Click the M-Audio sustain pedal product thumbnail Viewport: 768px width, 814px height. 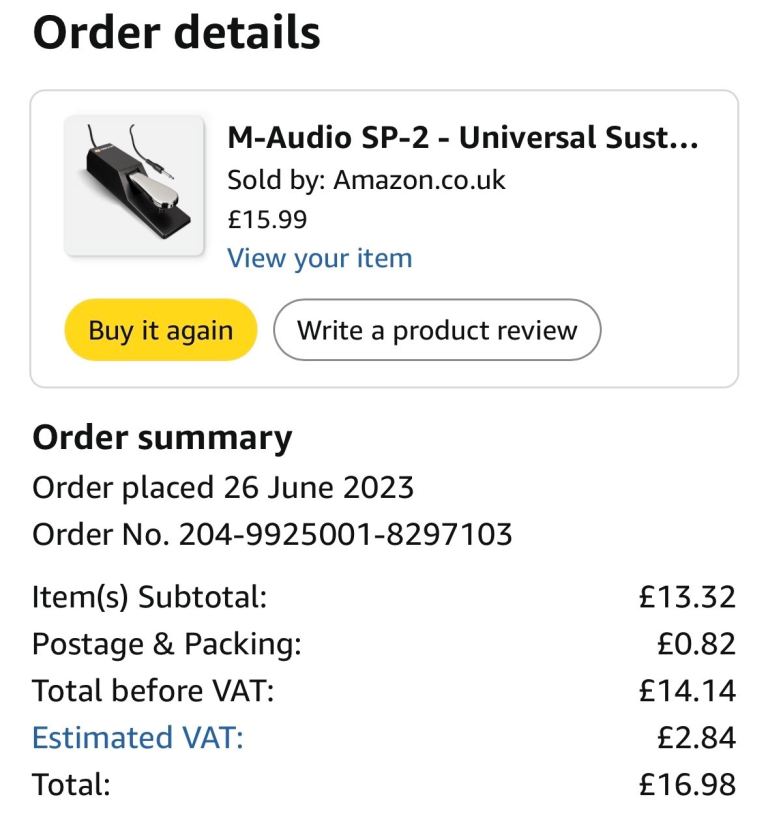(134, 185)
